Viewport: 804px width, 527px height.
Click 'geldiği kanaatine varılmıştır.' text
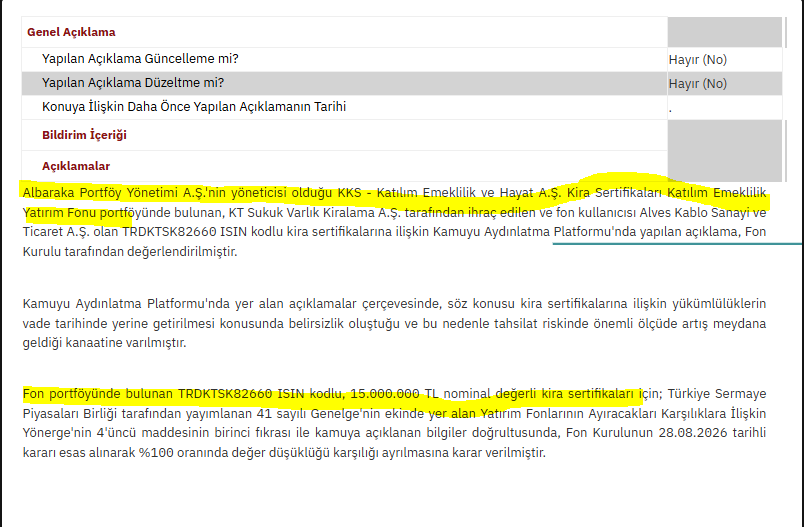tap(104, 343)
